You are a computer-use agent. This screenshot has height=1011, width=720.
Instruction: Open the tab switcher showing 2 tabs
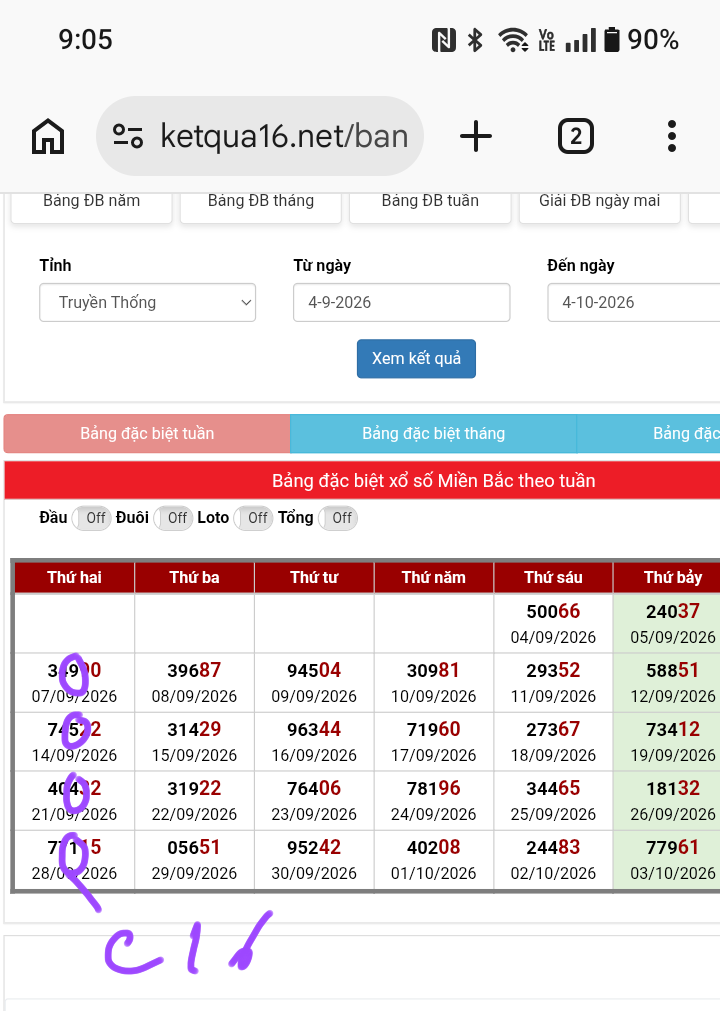[576, 137]
